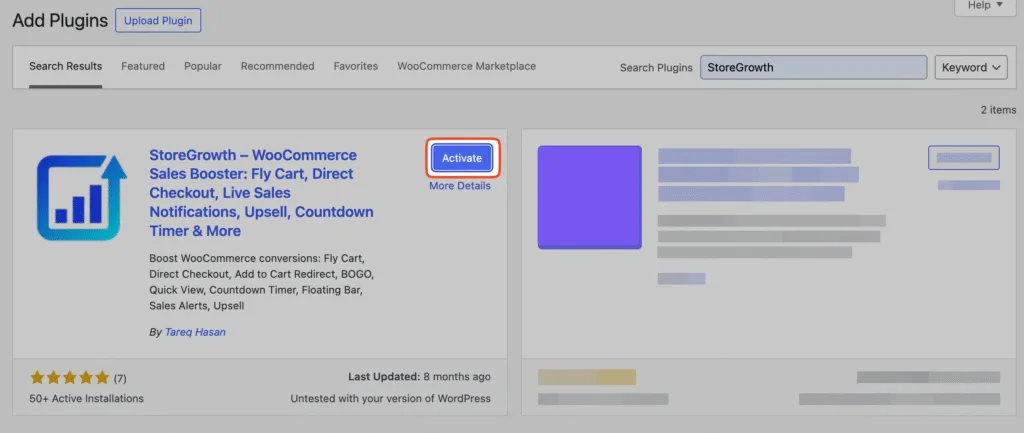
Task: Switch to the Featured tab
Action: 143,66
